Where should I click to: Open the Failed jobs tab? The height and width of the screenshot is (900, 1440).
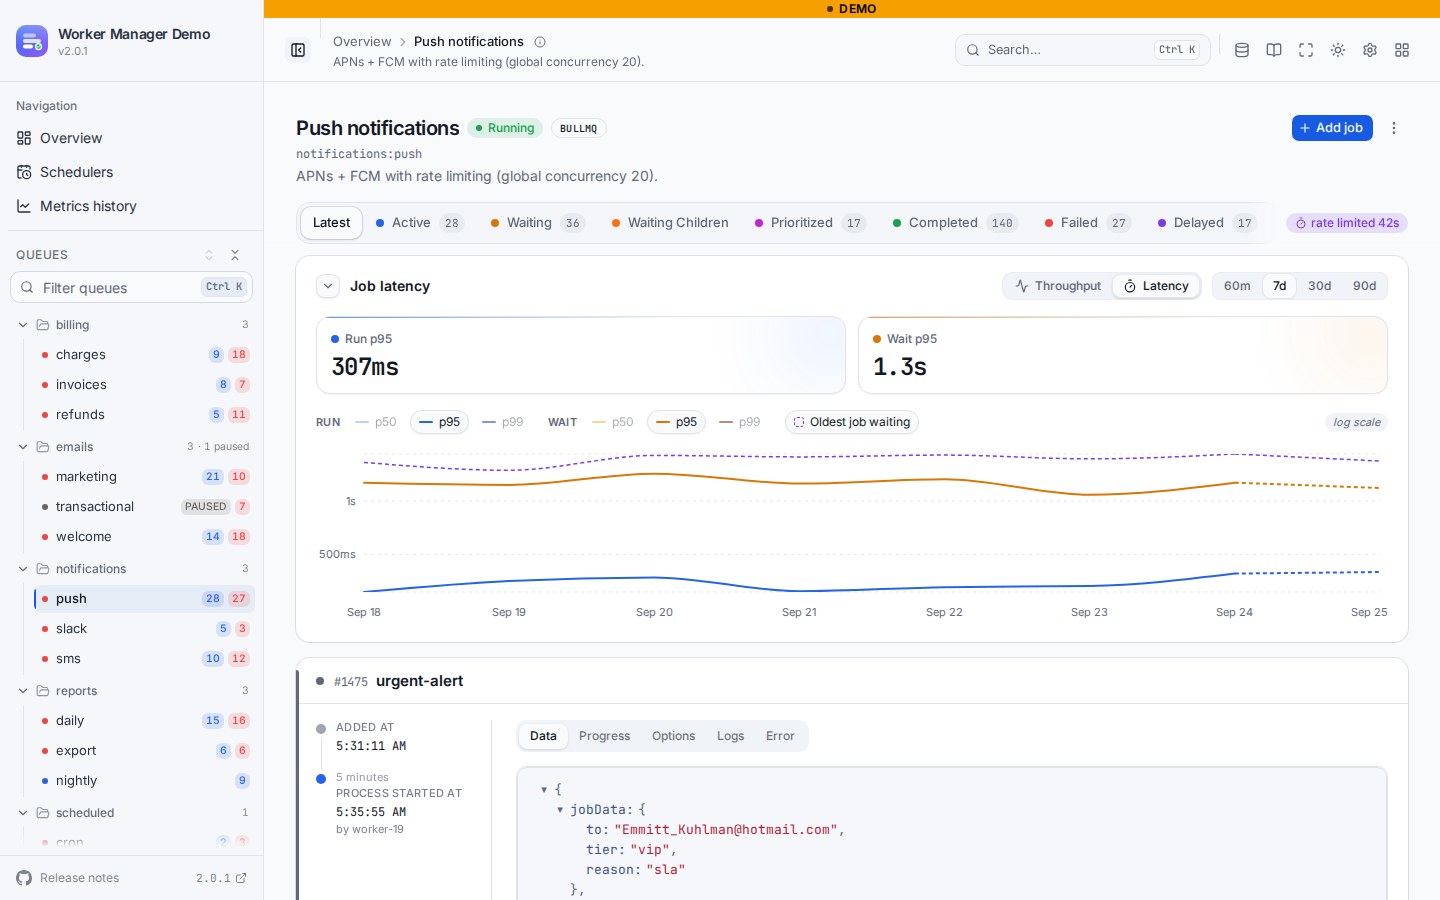pos(1088,223)
